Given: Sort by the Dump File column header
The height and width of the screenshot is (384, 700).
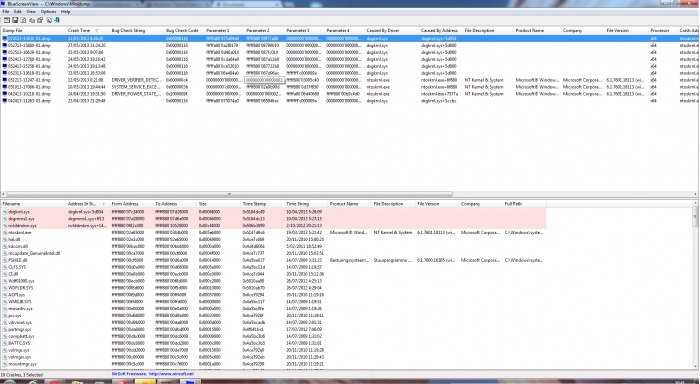Looking at the screenshot, I should [33, 30].
